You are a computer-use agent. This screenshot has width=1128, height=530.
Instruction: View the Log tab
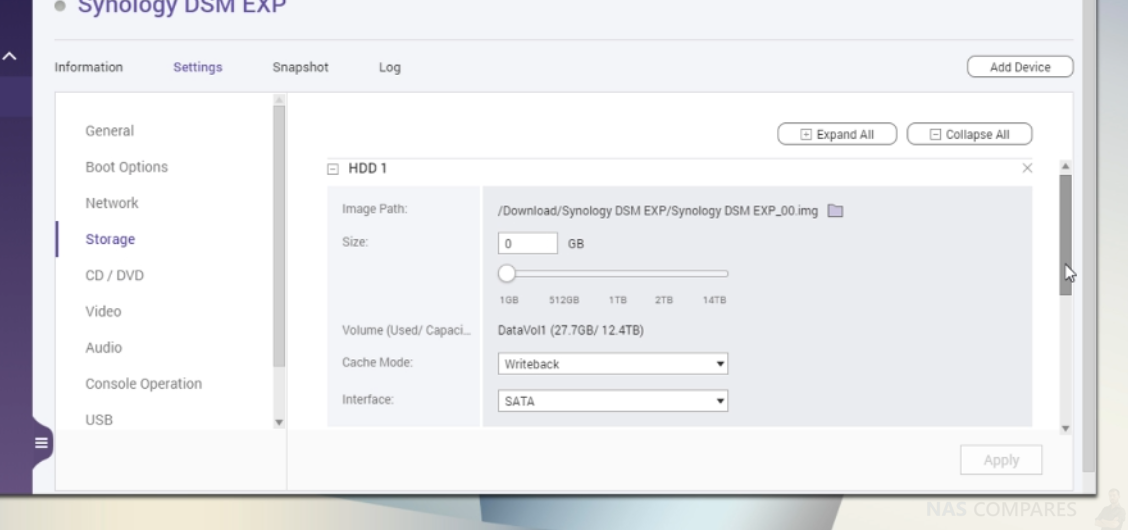(389, 67)
